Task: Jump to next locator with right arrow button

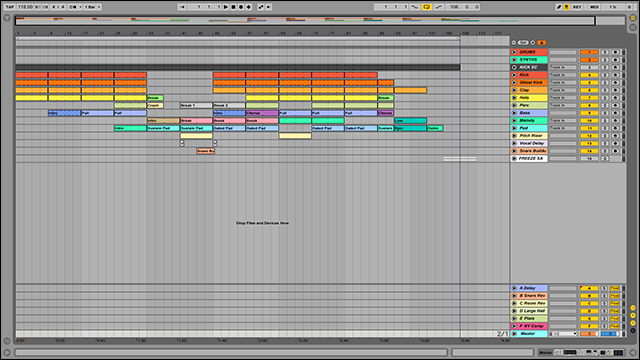Action: tap(533, 42)
